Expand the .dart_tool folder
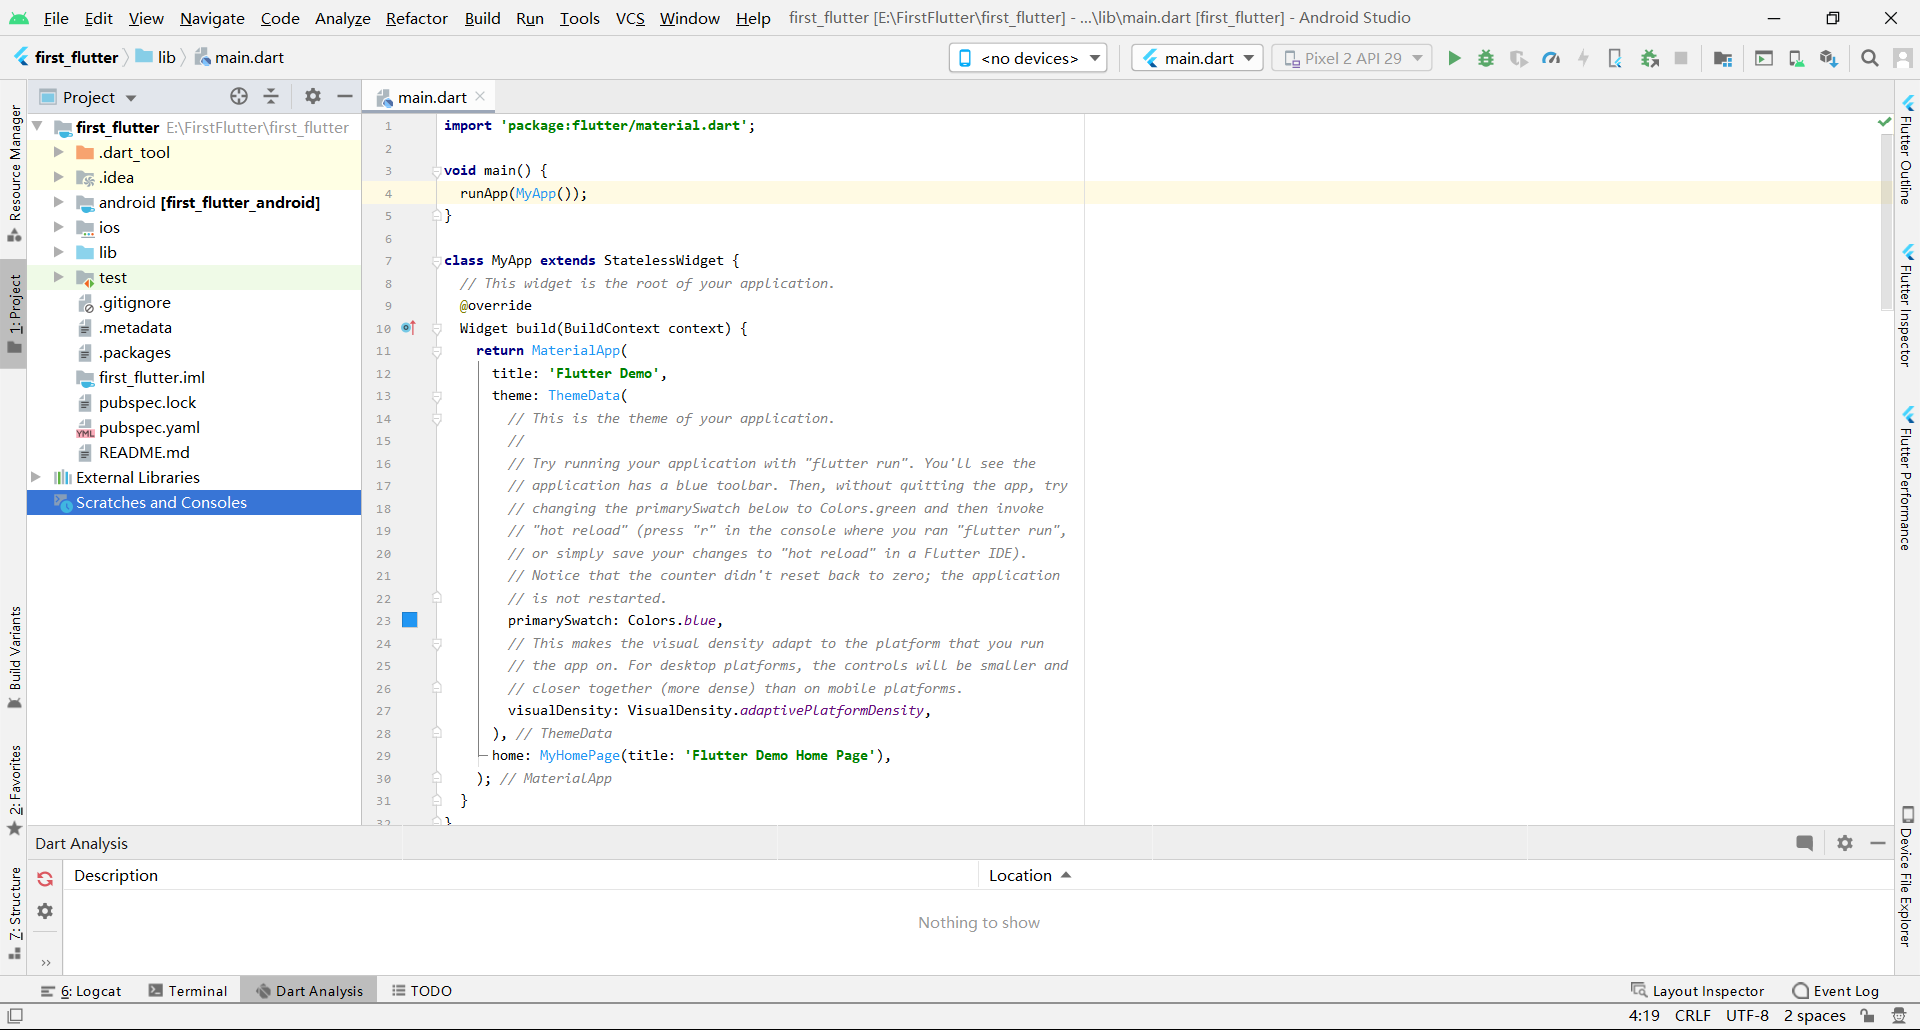This screenshot has height=1030, width=1920. click(58, 152)
